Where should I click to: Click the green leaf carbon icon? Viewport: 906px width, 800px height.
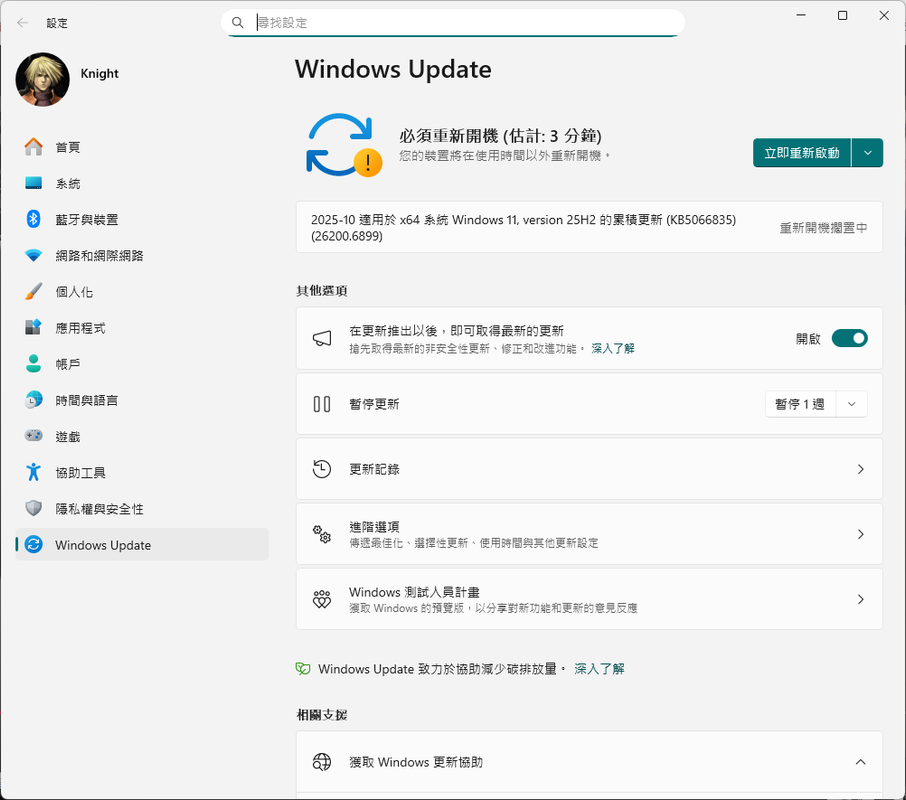(303, 669)
